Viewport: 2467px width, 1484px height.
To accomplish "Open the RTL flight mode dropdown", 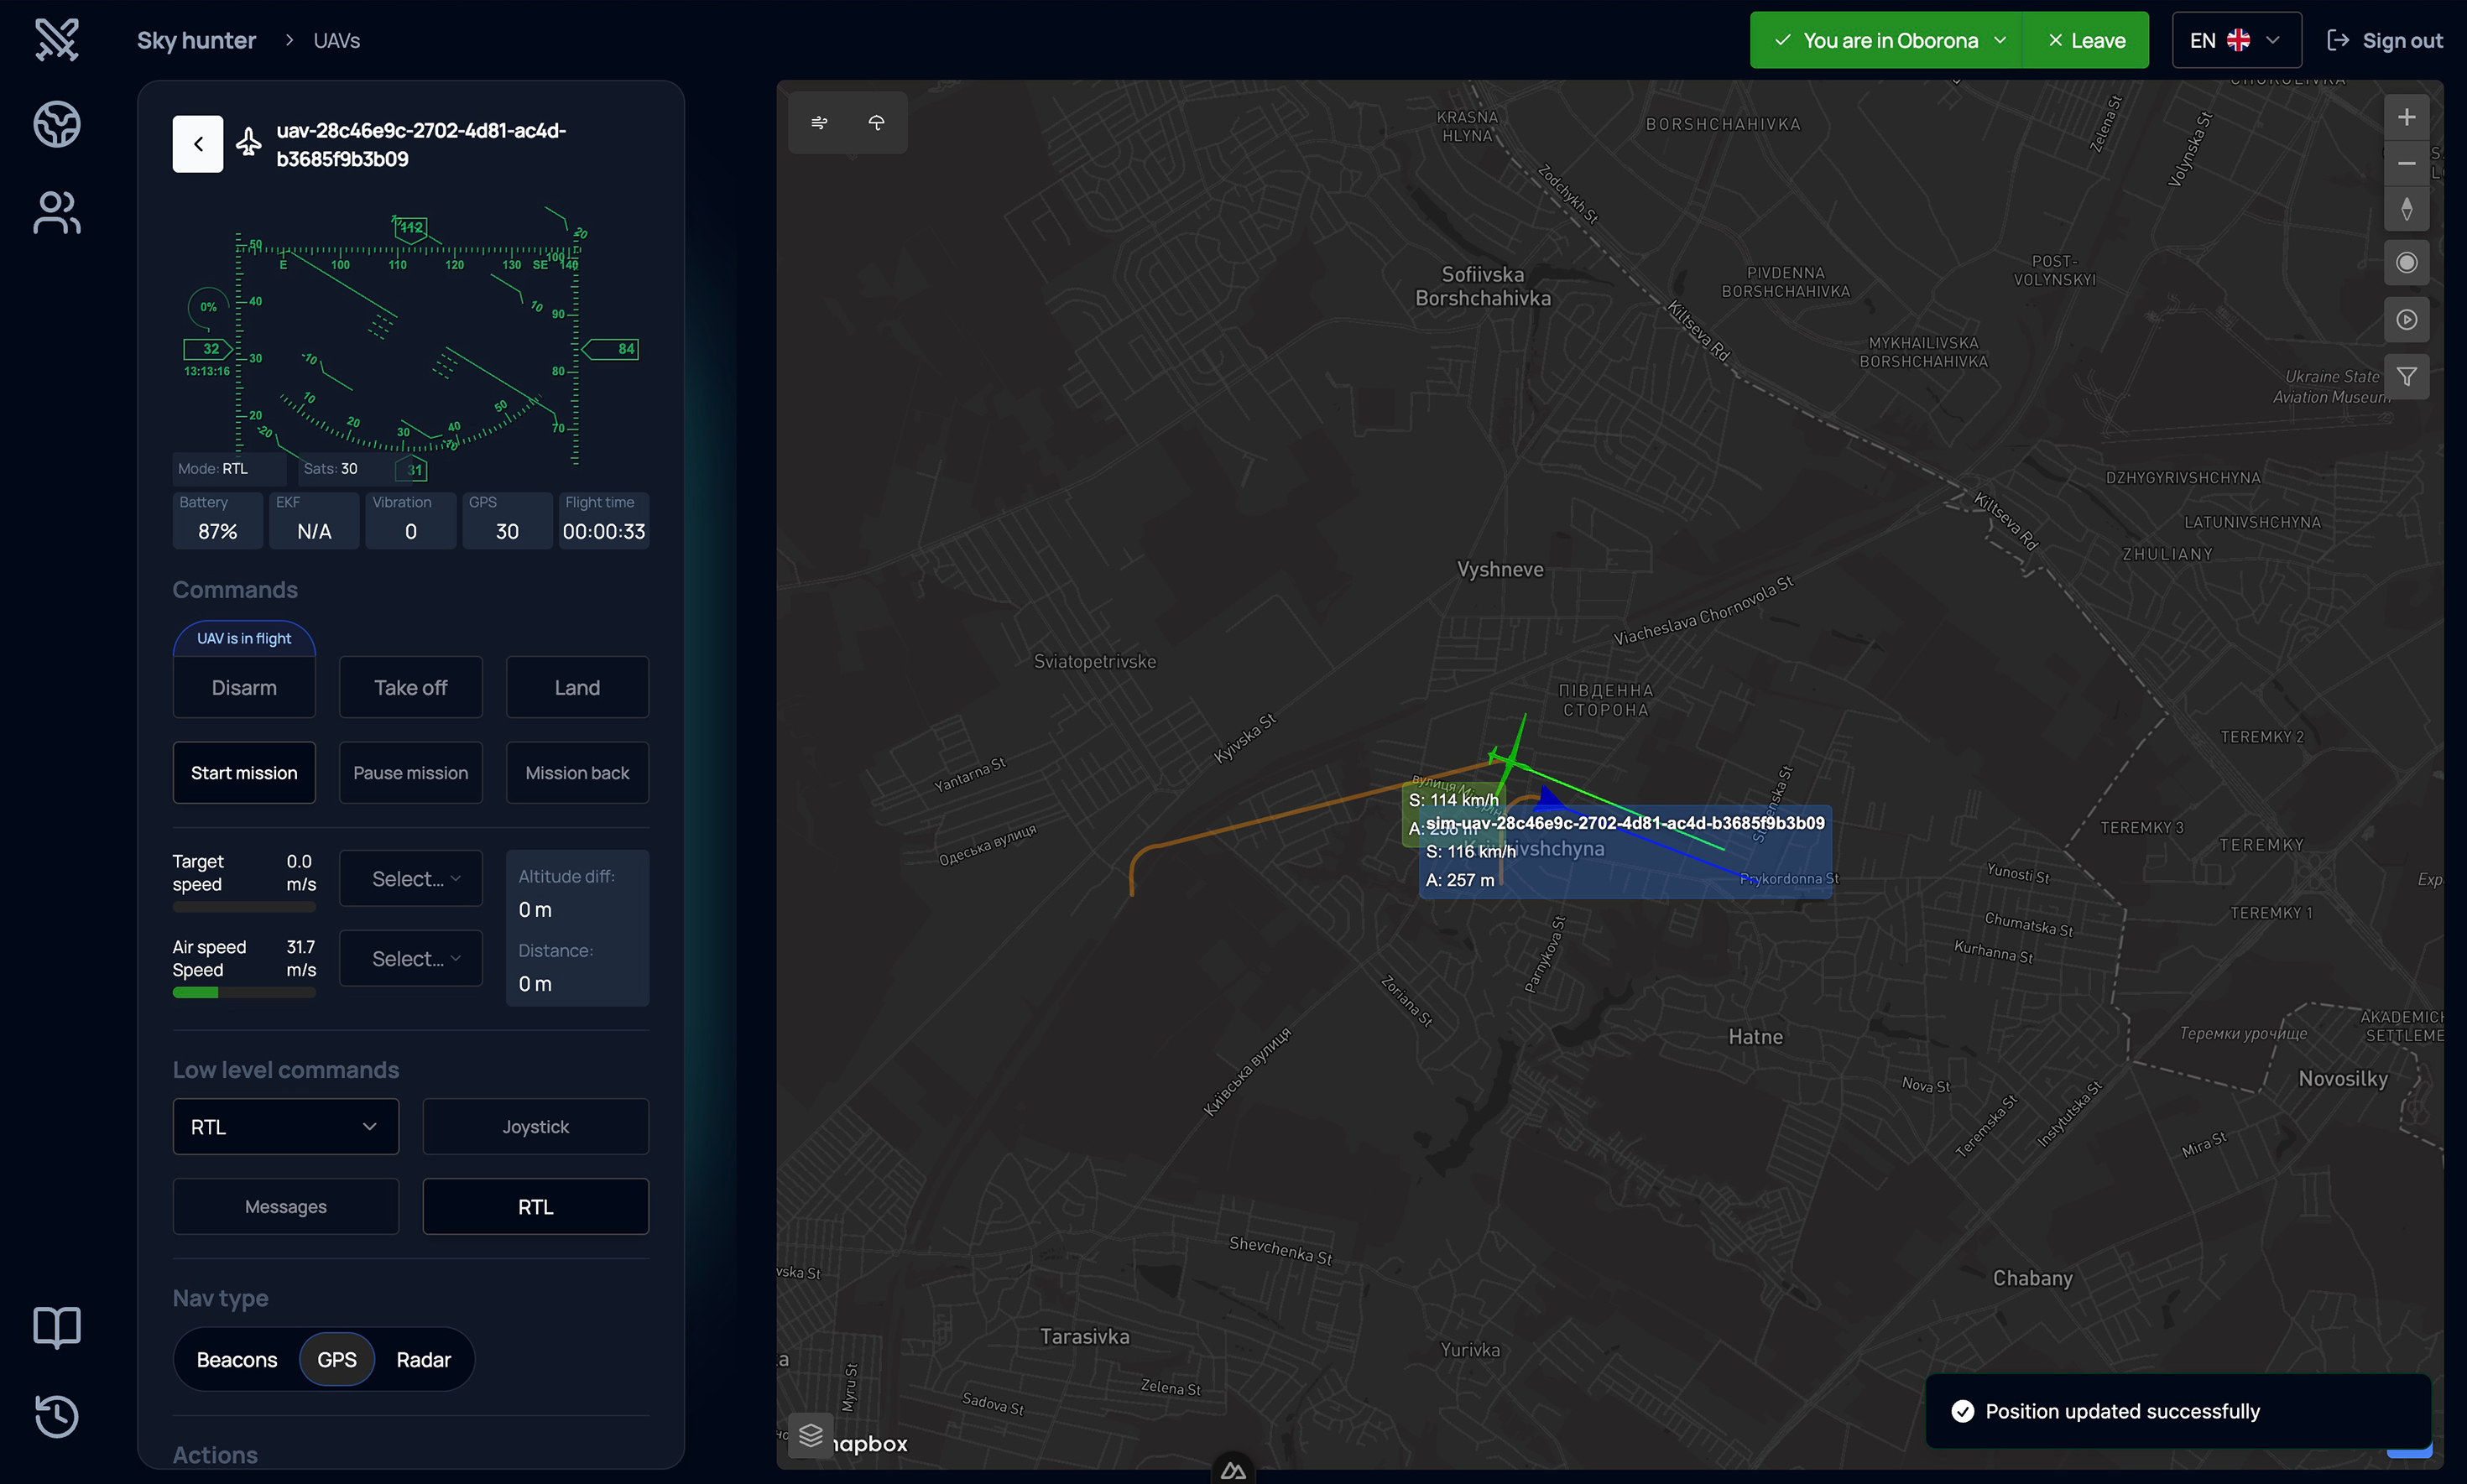I will (285, 1126).
